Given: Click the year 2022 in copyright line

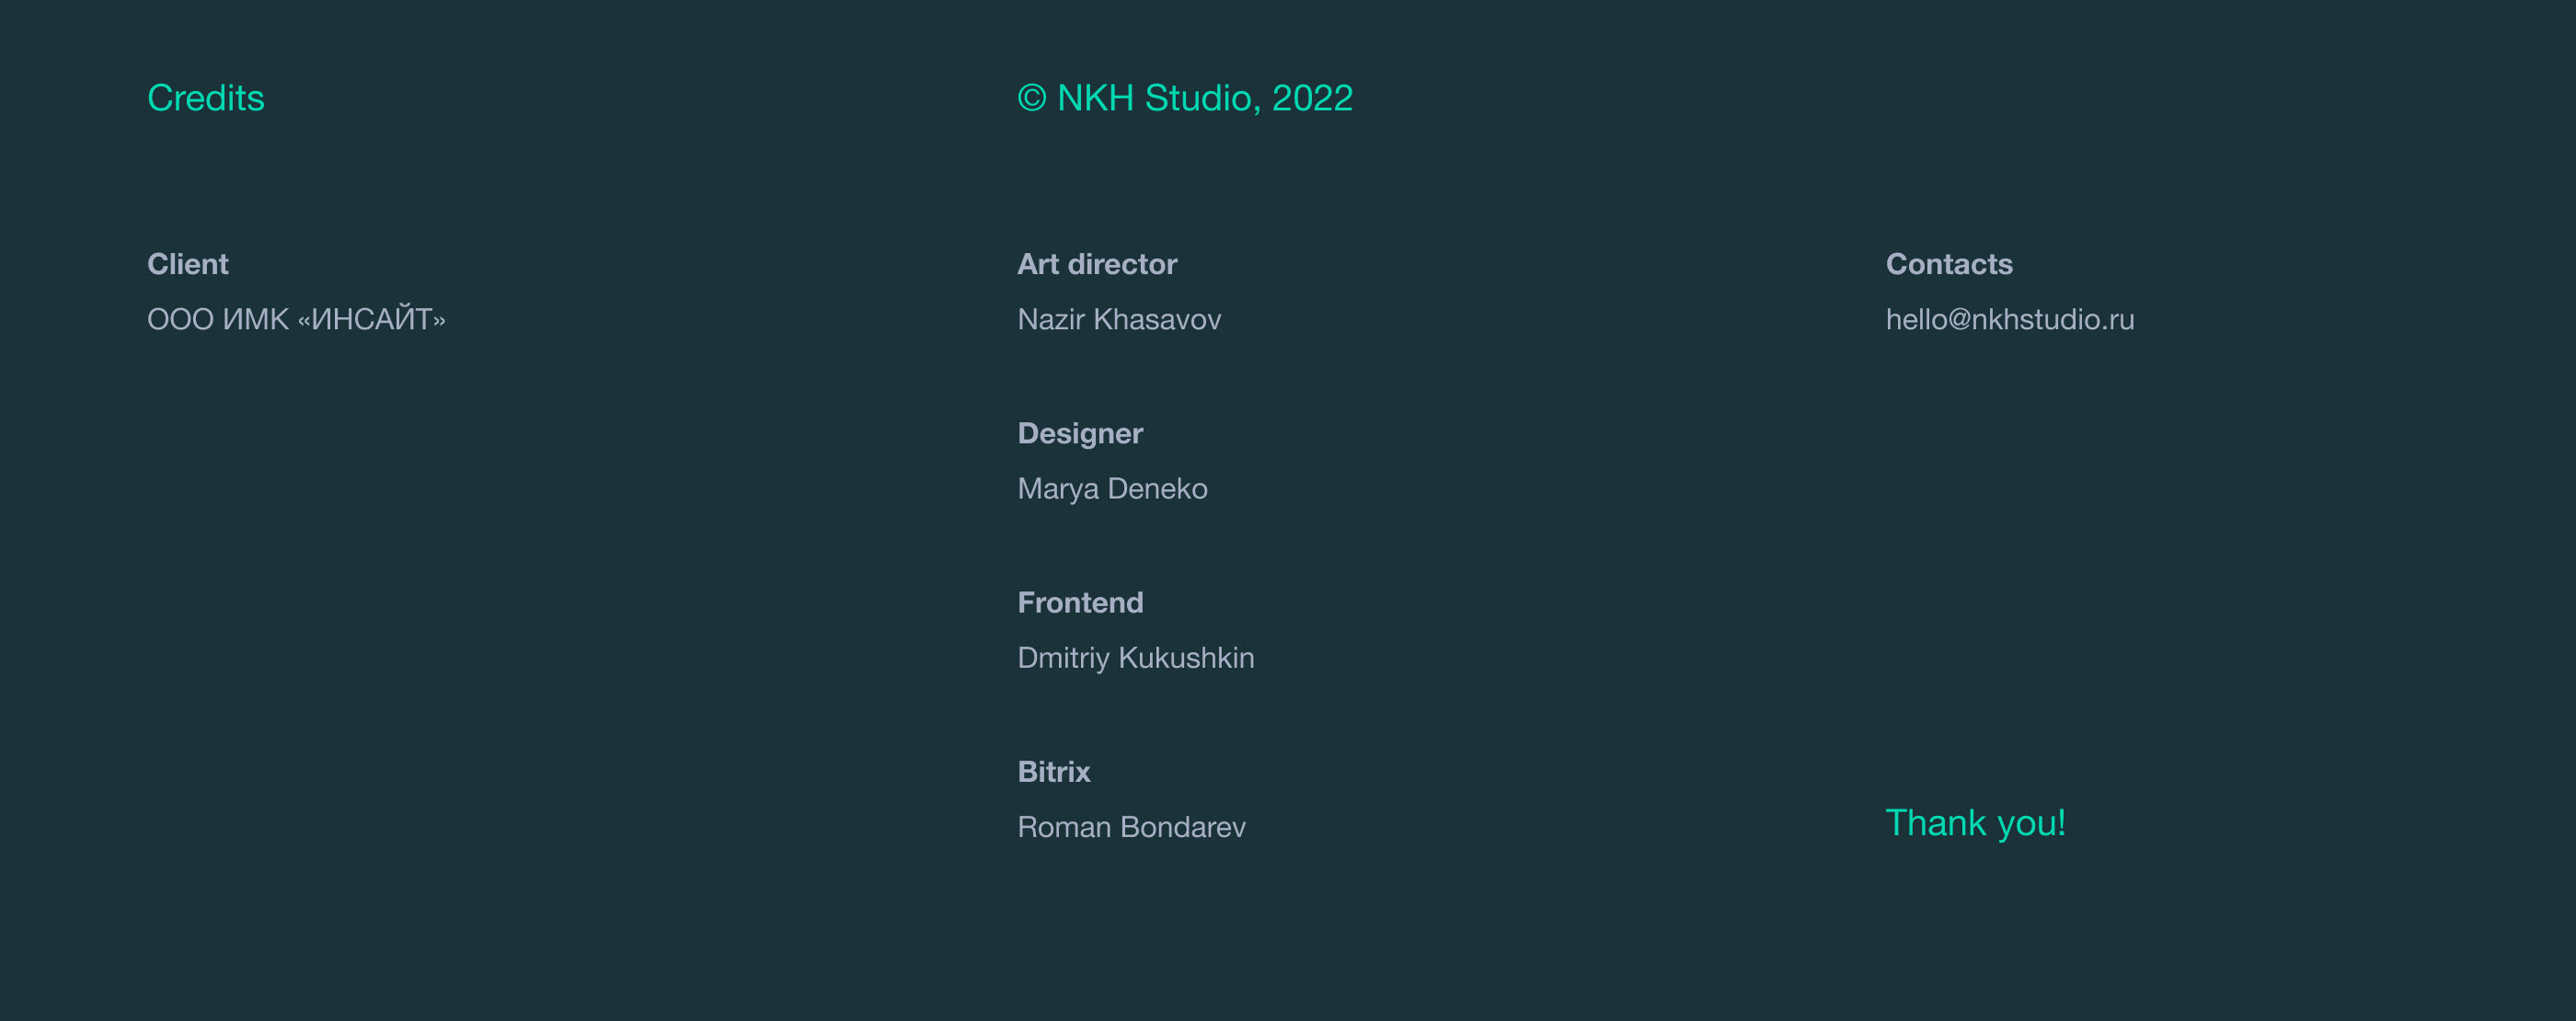Looking at the screenshot, I should [1312, 98].
